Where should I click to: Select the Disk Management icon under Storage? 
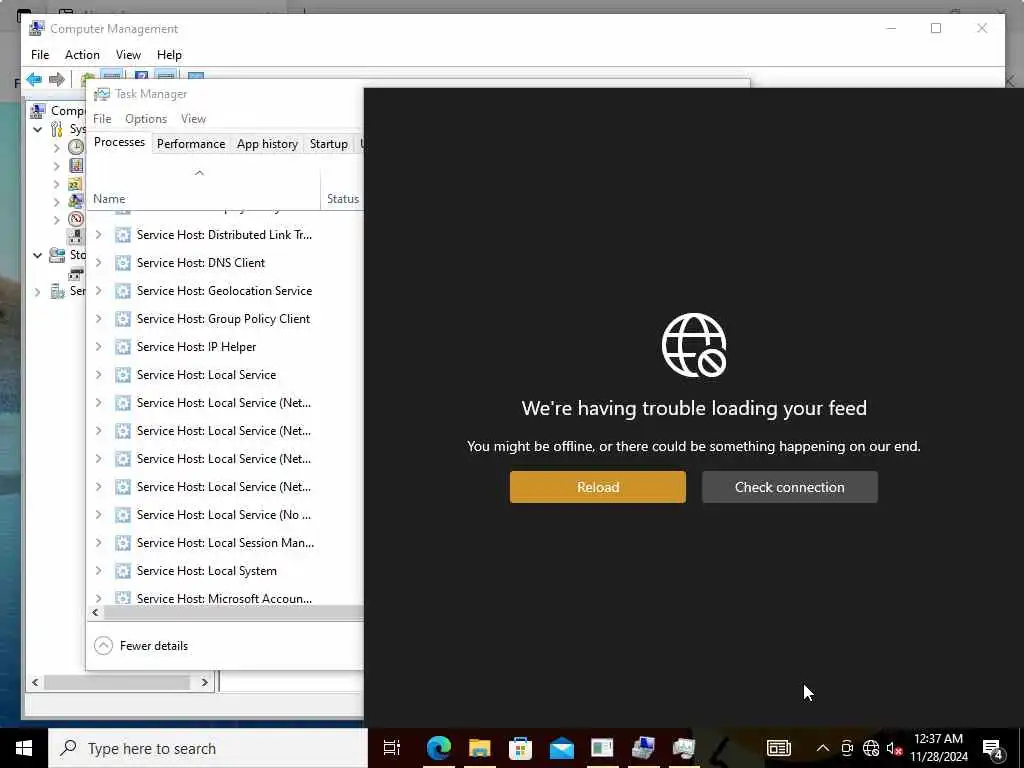(x=76, y=274)
